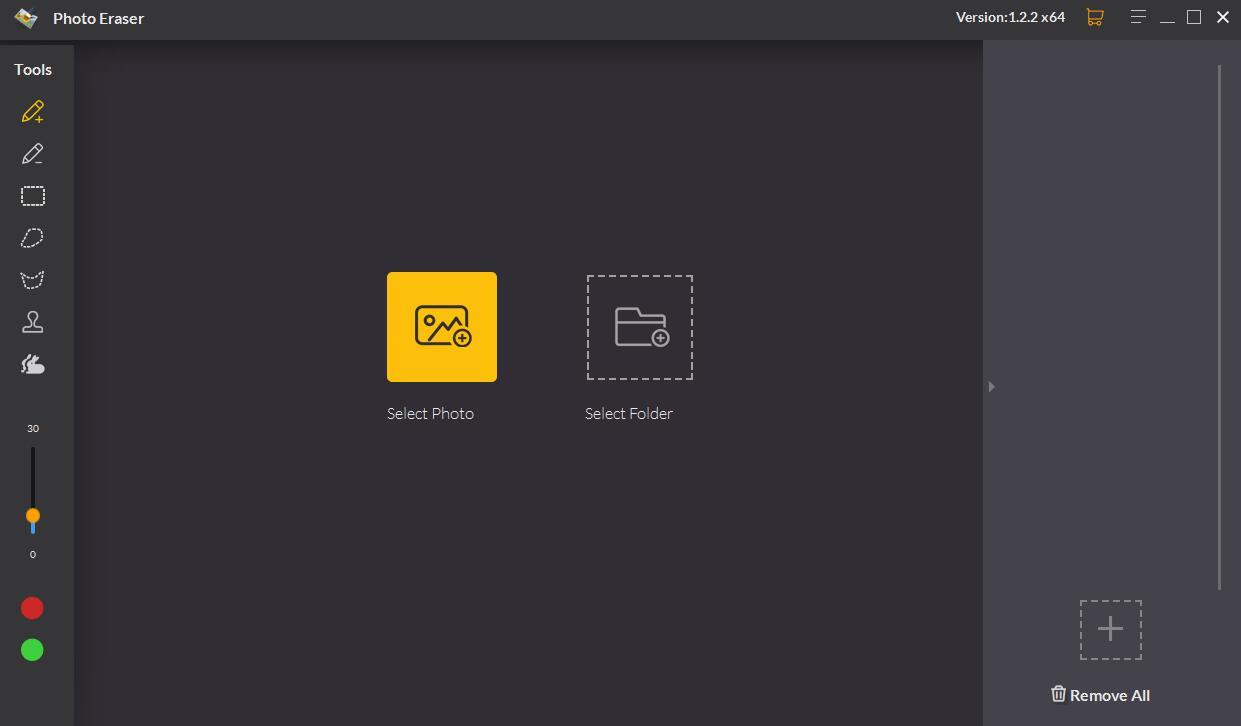Choose the lasso selection tool
Image resolution: width=1241 pixels, height=726 pixels.
pyautogui.click(x=33, y=238)
